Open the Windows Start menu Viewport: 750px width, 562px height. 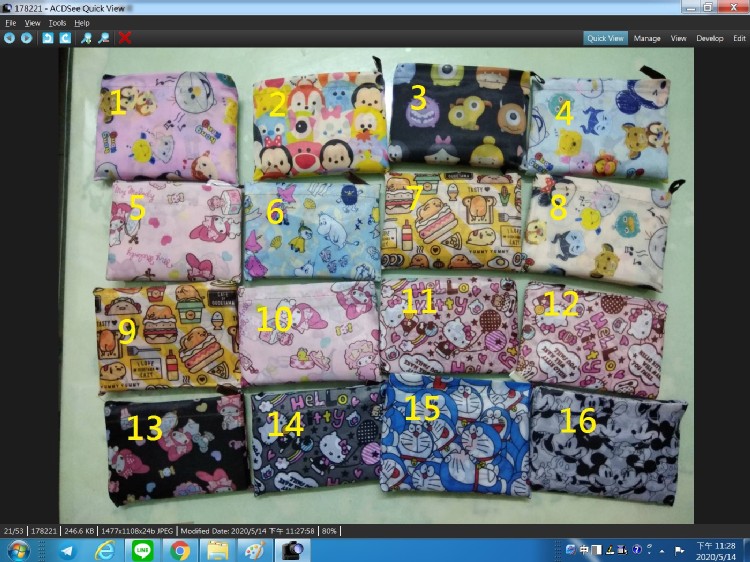(x=18, y=551)
